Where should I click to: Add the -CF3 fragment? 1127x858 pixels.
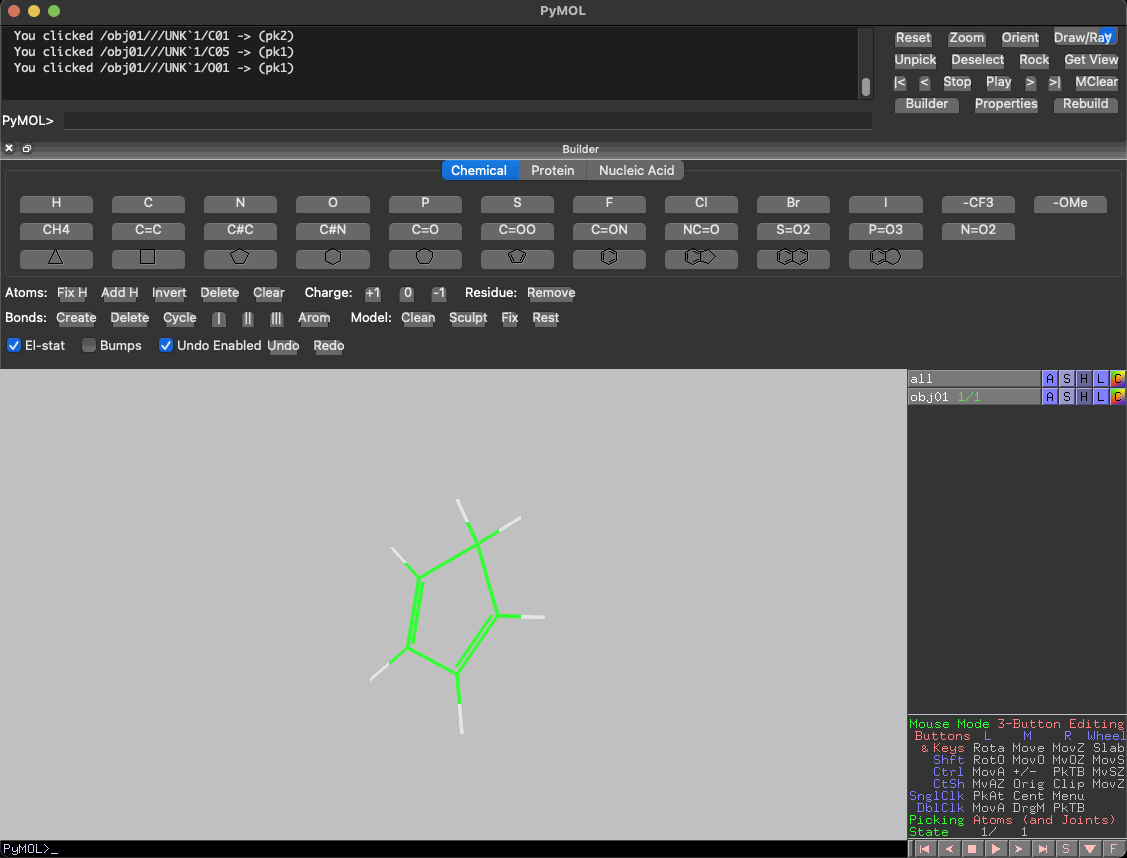point(978,203)
